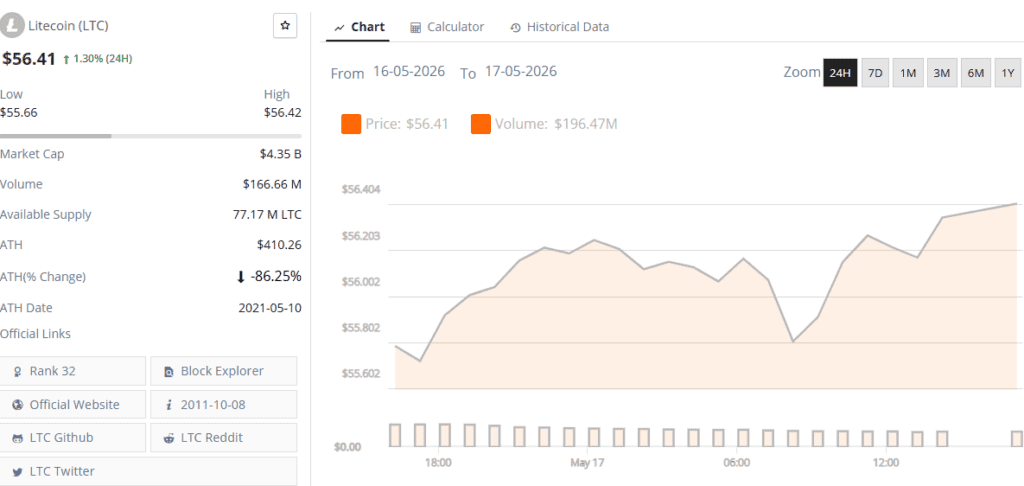Click the Low value $55.66
The width and height of the screenshot is (1024, 486).
click(19, 112)
